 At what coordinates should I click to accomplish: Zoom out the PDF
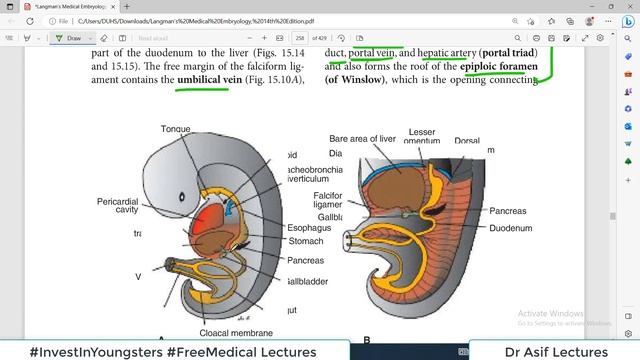(250, 38)
